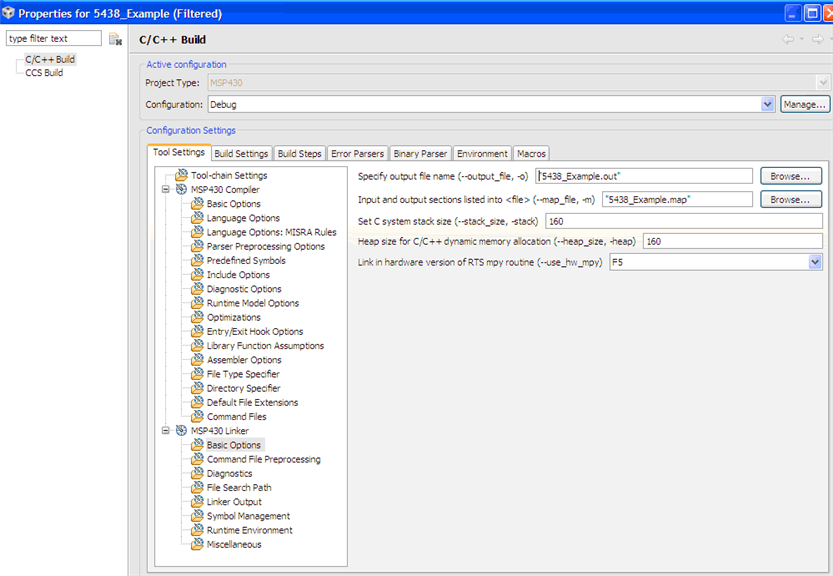Click Browse... for map file
Image resolution: width=833 pixels, height=576 pixels.
[790, 199]
